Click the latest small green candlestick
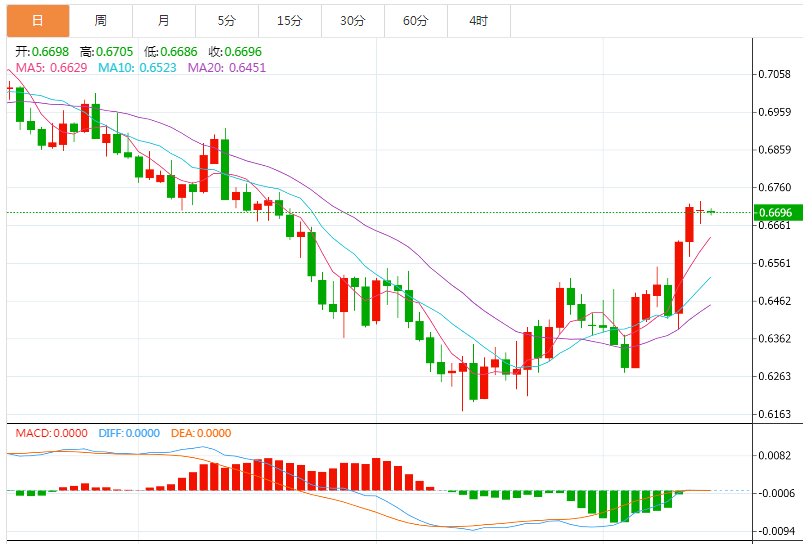 point(711,212)
